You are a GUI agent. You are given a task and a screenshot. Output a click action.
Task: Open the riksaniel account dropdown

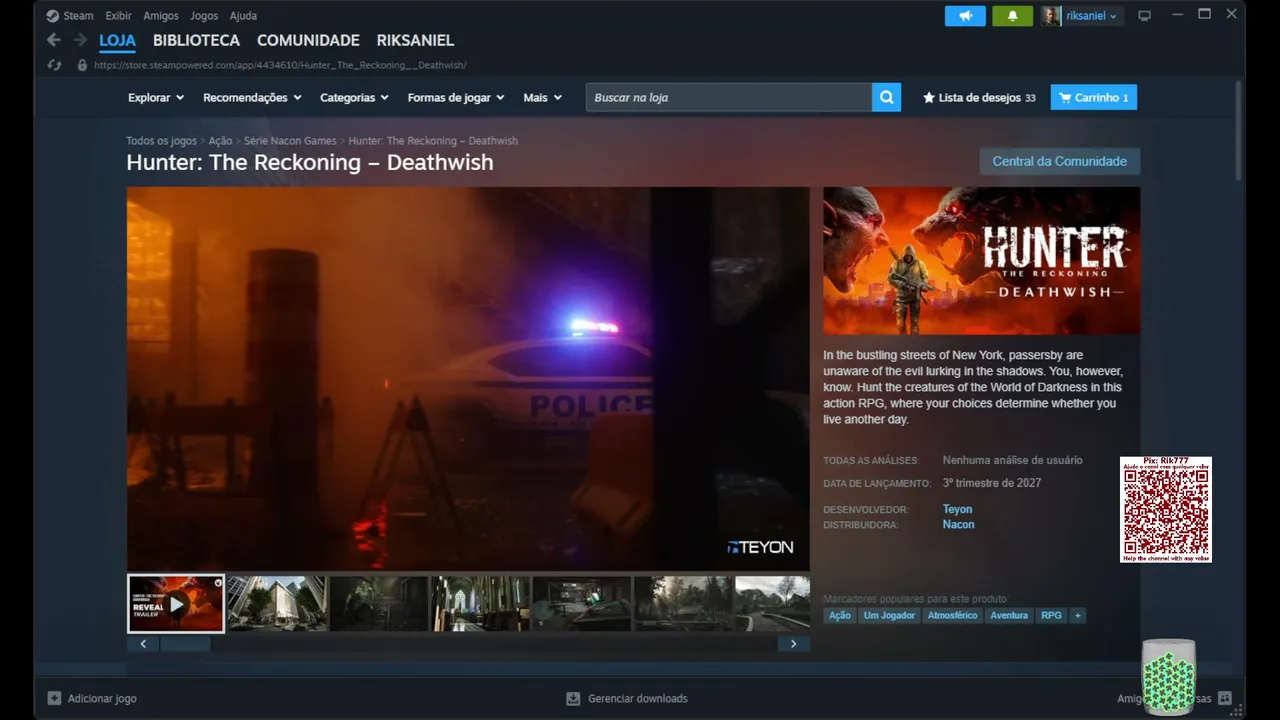1093,16
